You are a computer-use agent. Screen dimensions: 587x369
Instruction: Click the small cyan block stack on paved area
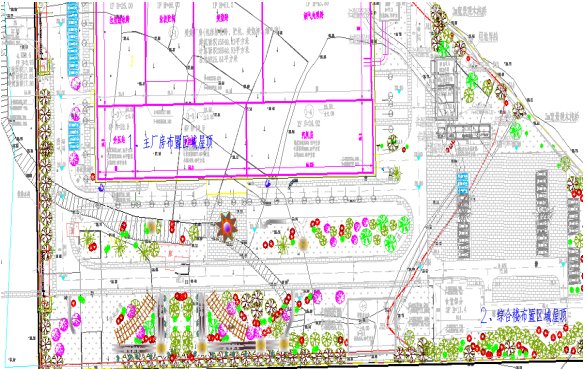(x=463, y=184)
